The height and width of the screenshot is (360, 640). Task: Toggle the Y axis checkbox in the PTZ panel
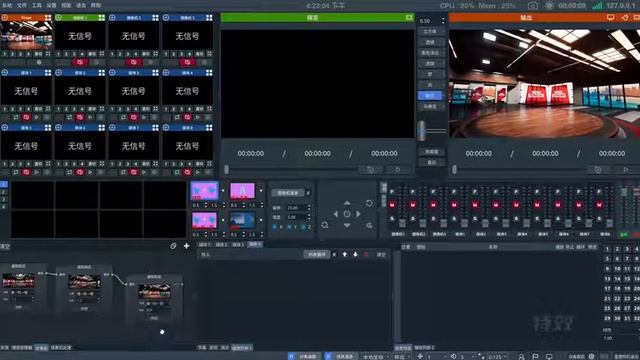289,227
